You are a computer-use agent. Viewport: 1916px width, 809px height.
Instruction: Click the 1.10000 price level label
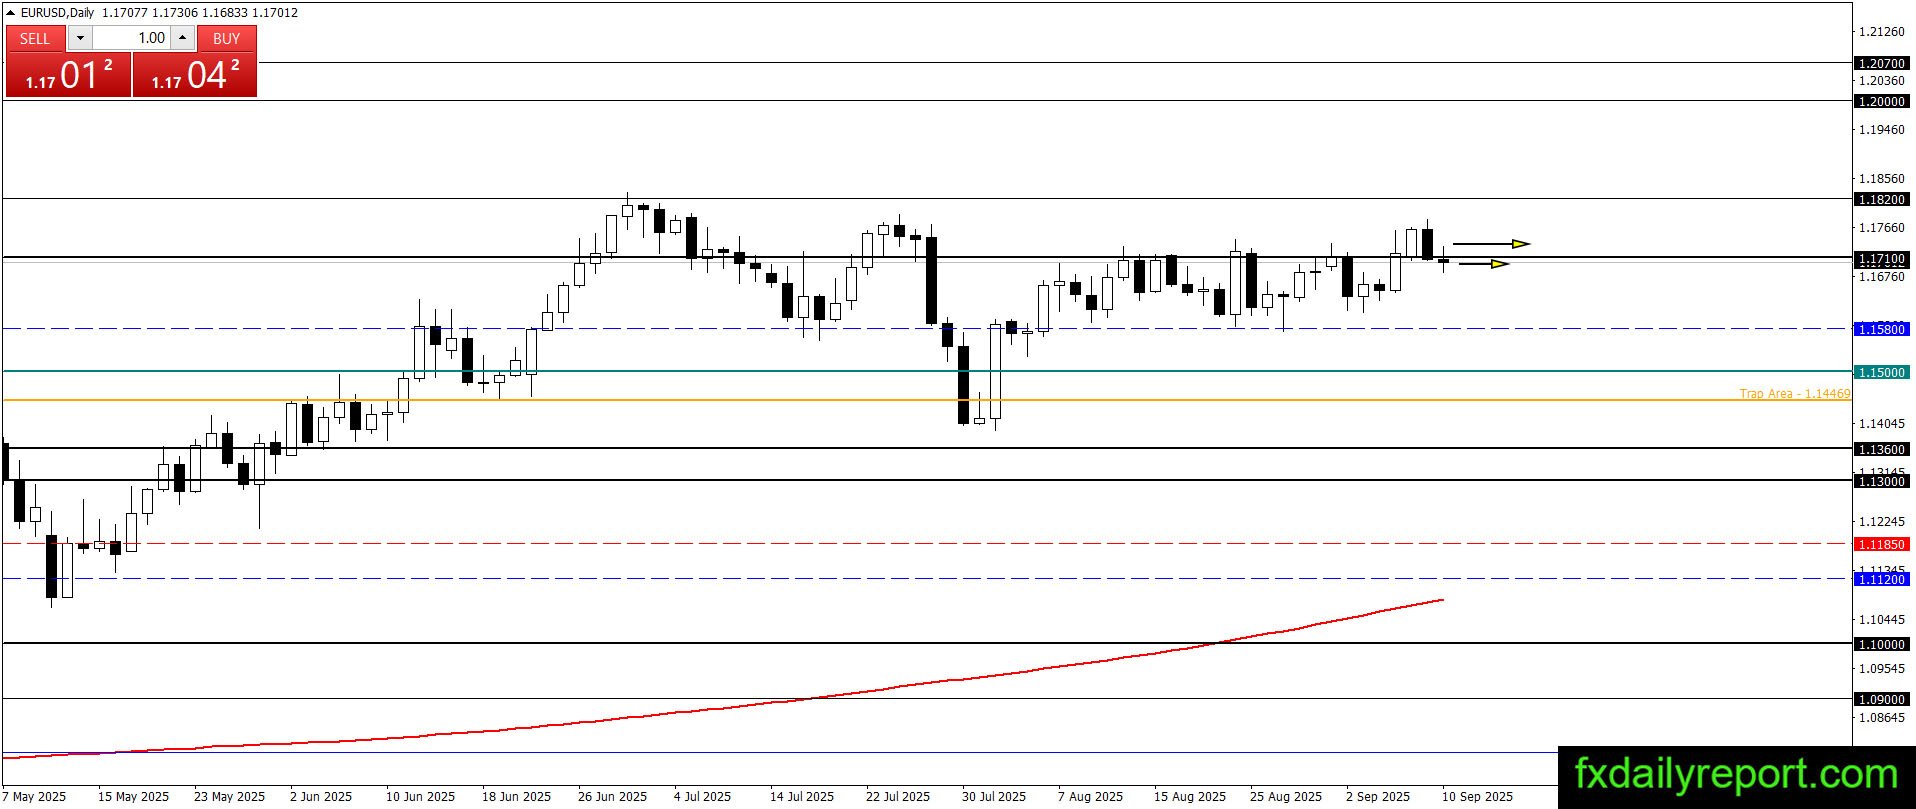pos(1881,644)
